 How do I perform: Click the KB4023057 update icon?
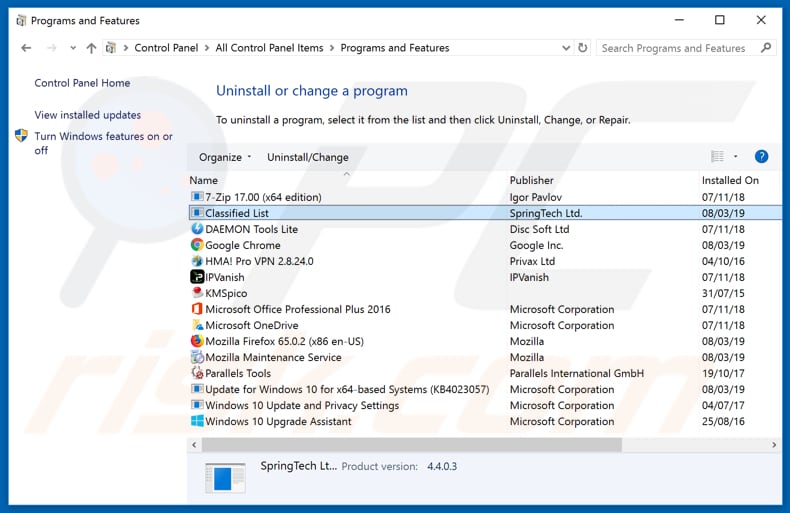pyautogui.click(x=197, y=389)
